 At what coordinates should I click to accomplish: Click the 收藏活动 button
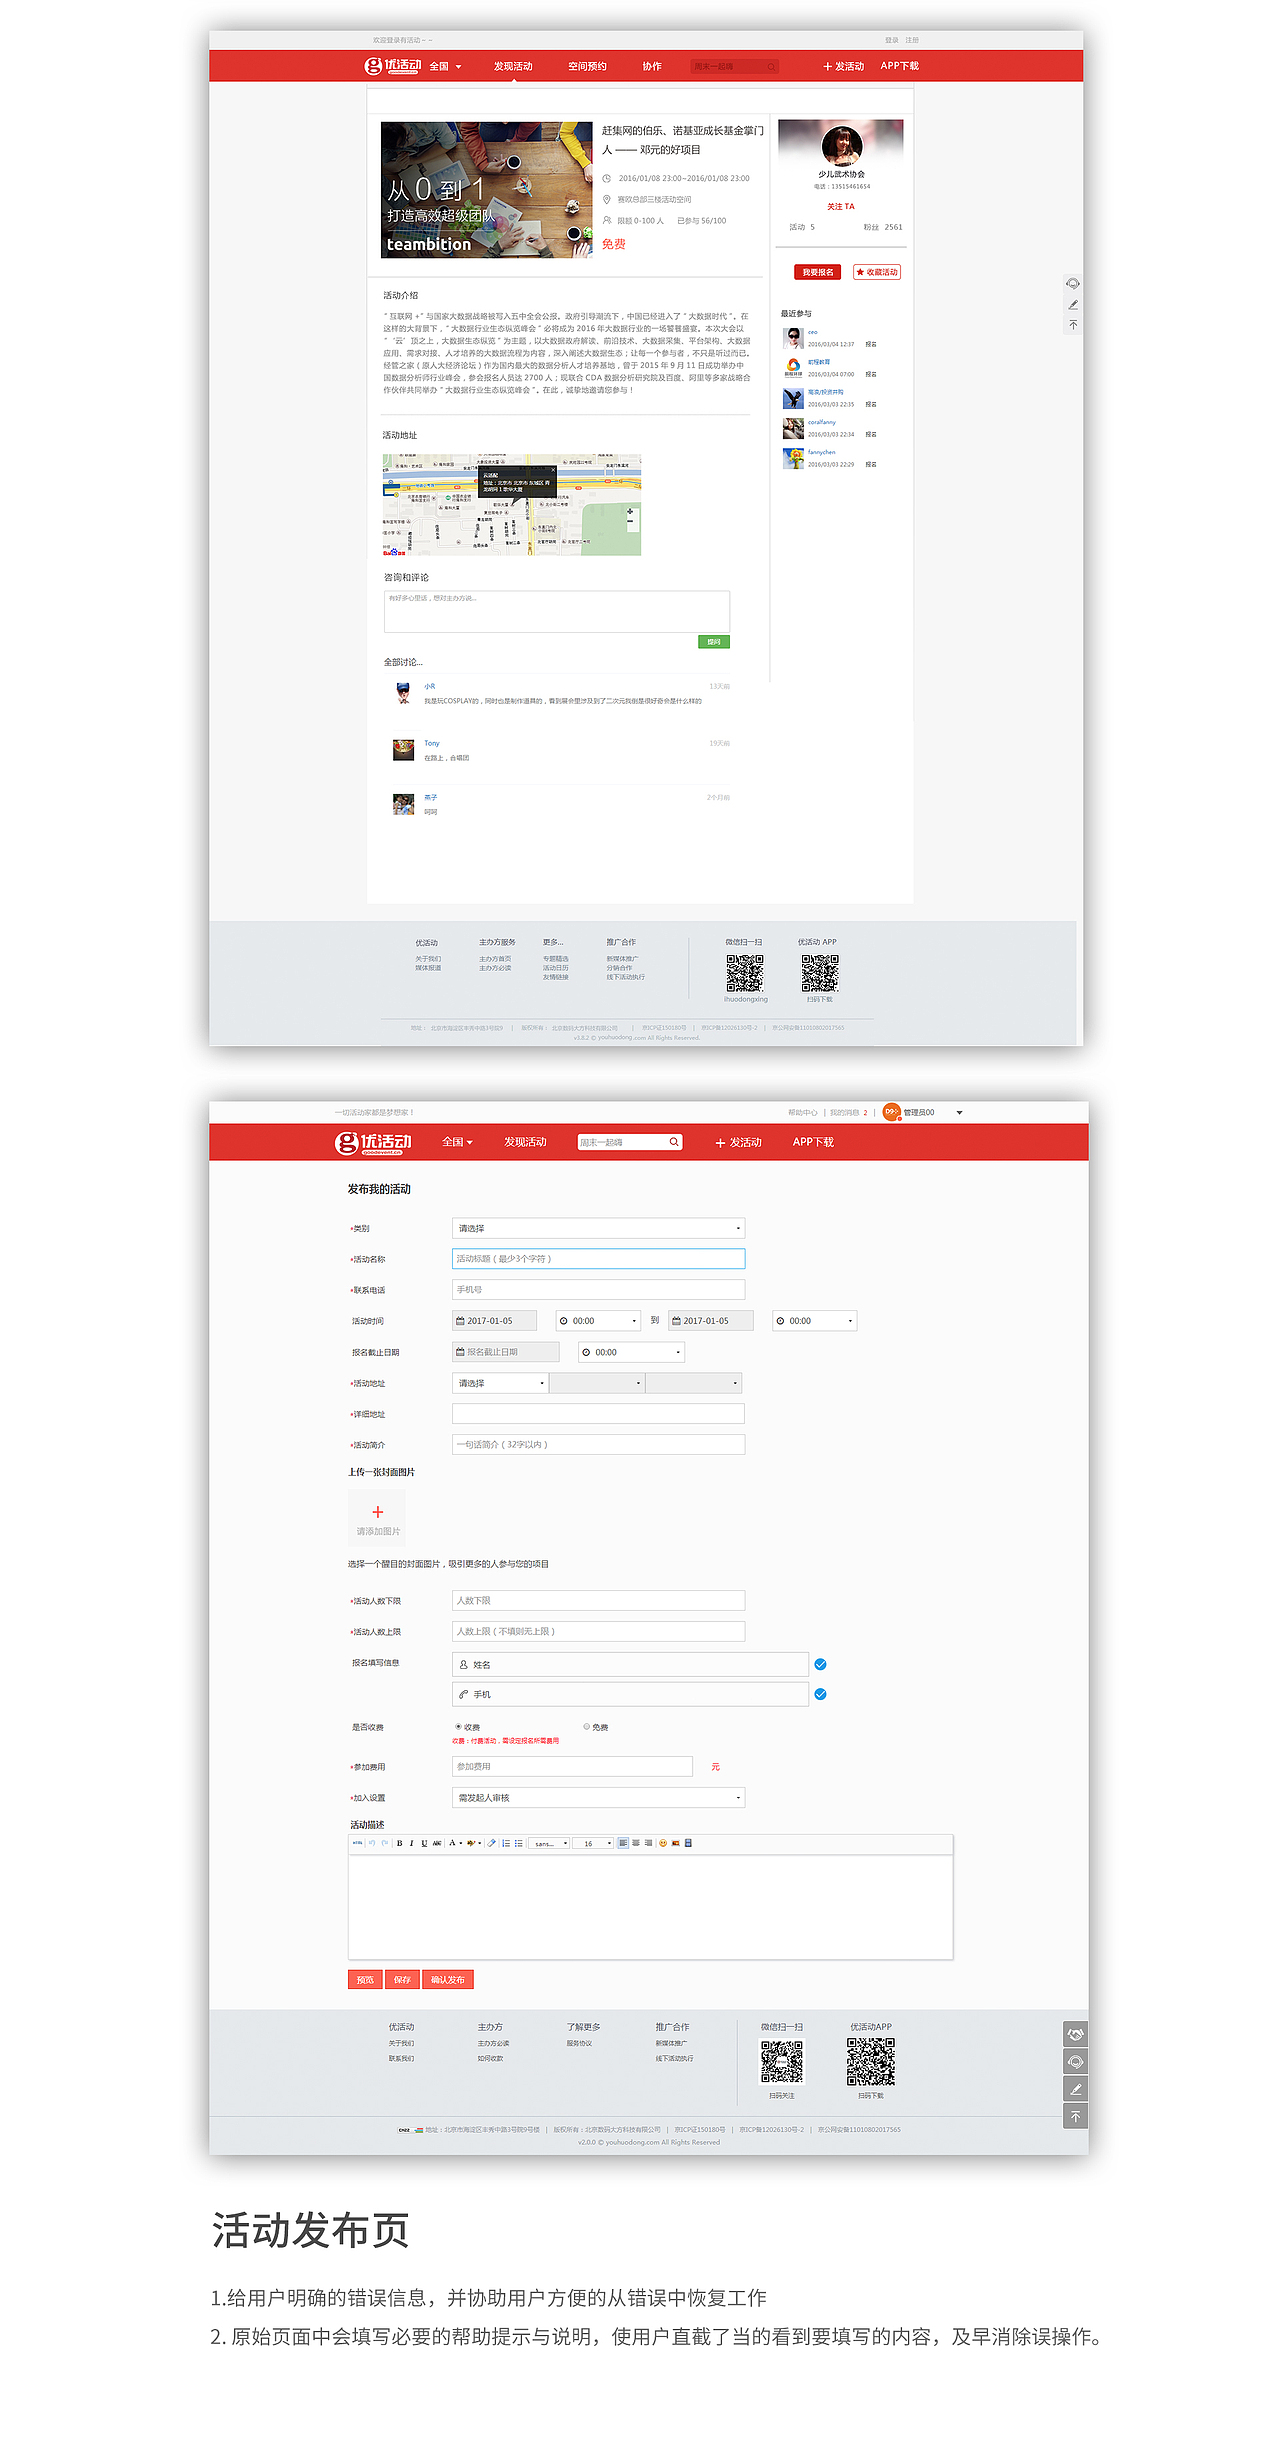(877, 272)
